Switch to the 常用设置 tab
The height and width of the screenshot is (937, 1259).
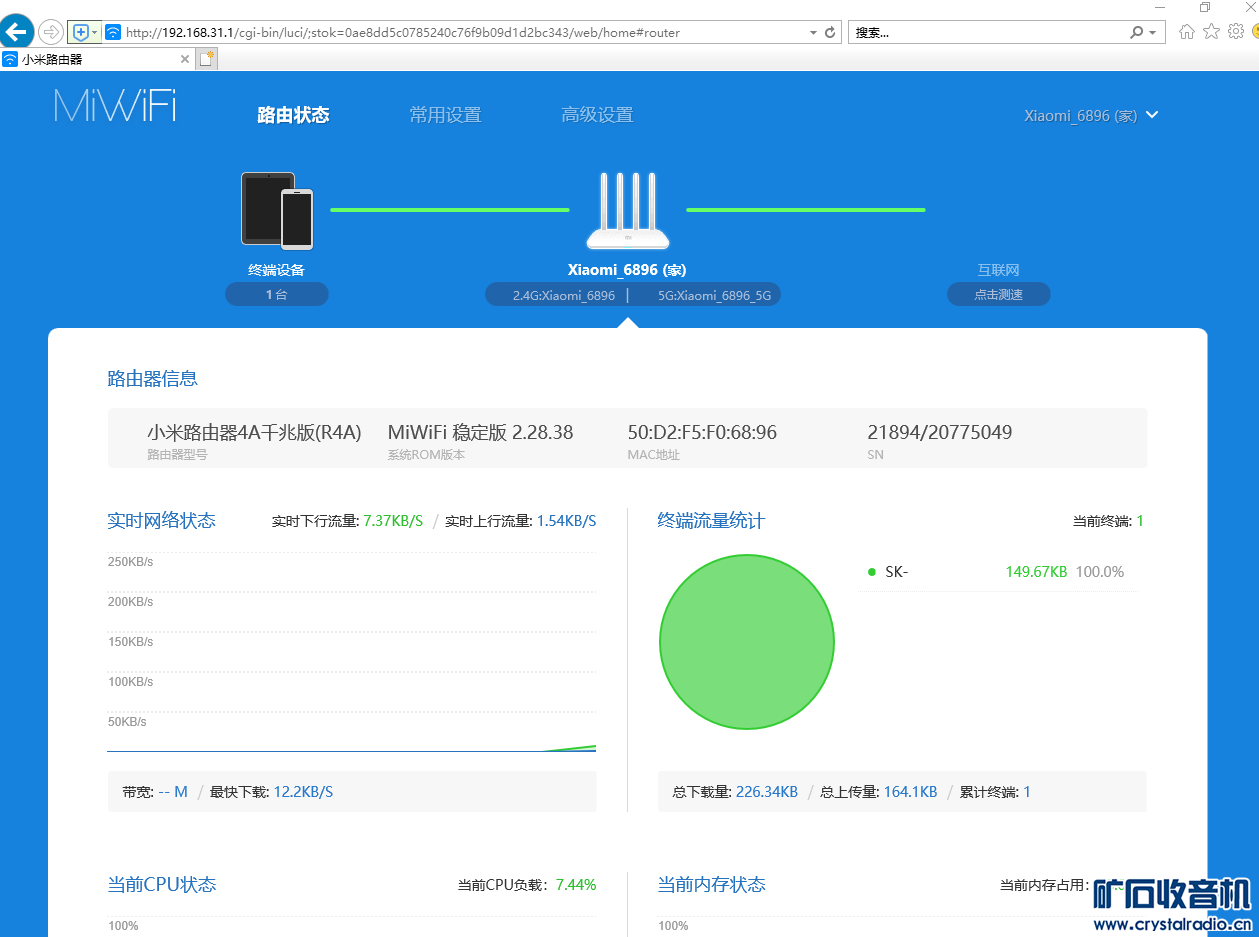point(445,115)
